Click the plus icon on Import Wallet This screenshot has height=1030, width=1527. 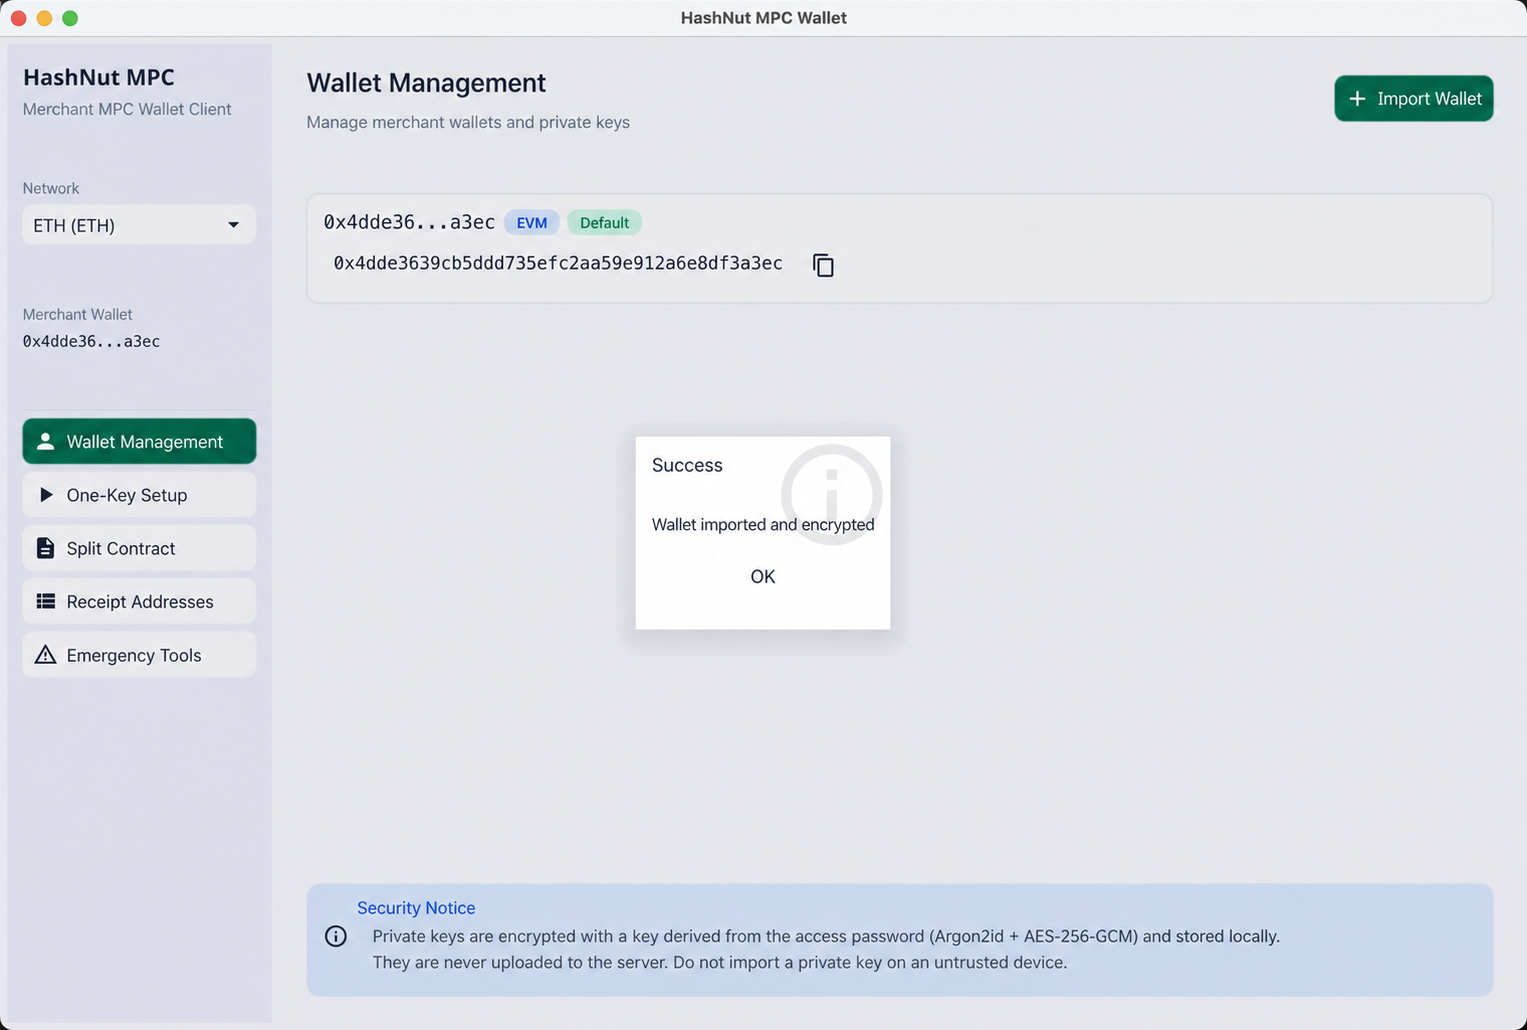tap(1357, 98)
